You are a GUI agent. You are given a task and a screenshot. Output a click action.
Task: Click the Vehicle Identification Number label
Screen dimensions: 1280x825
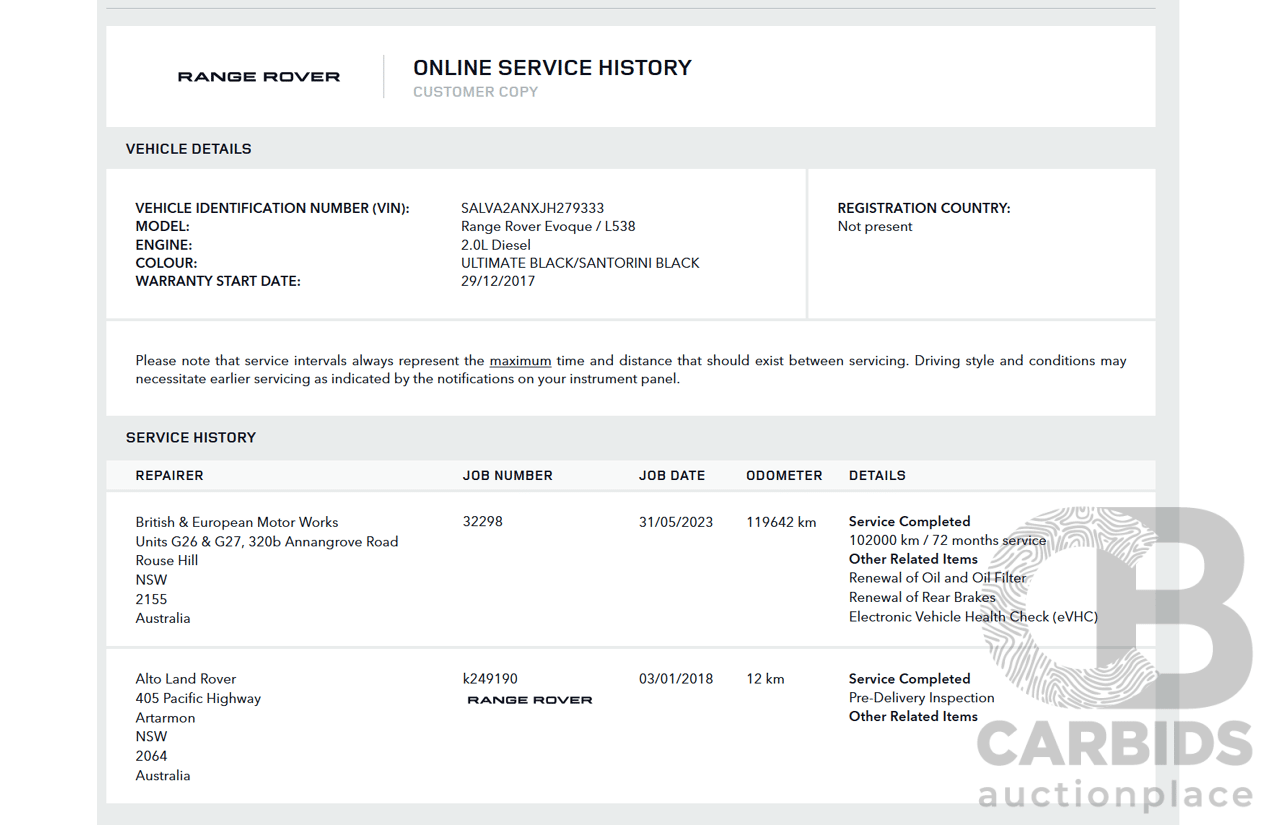click(272, 209)
